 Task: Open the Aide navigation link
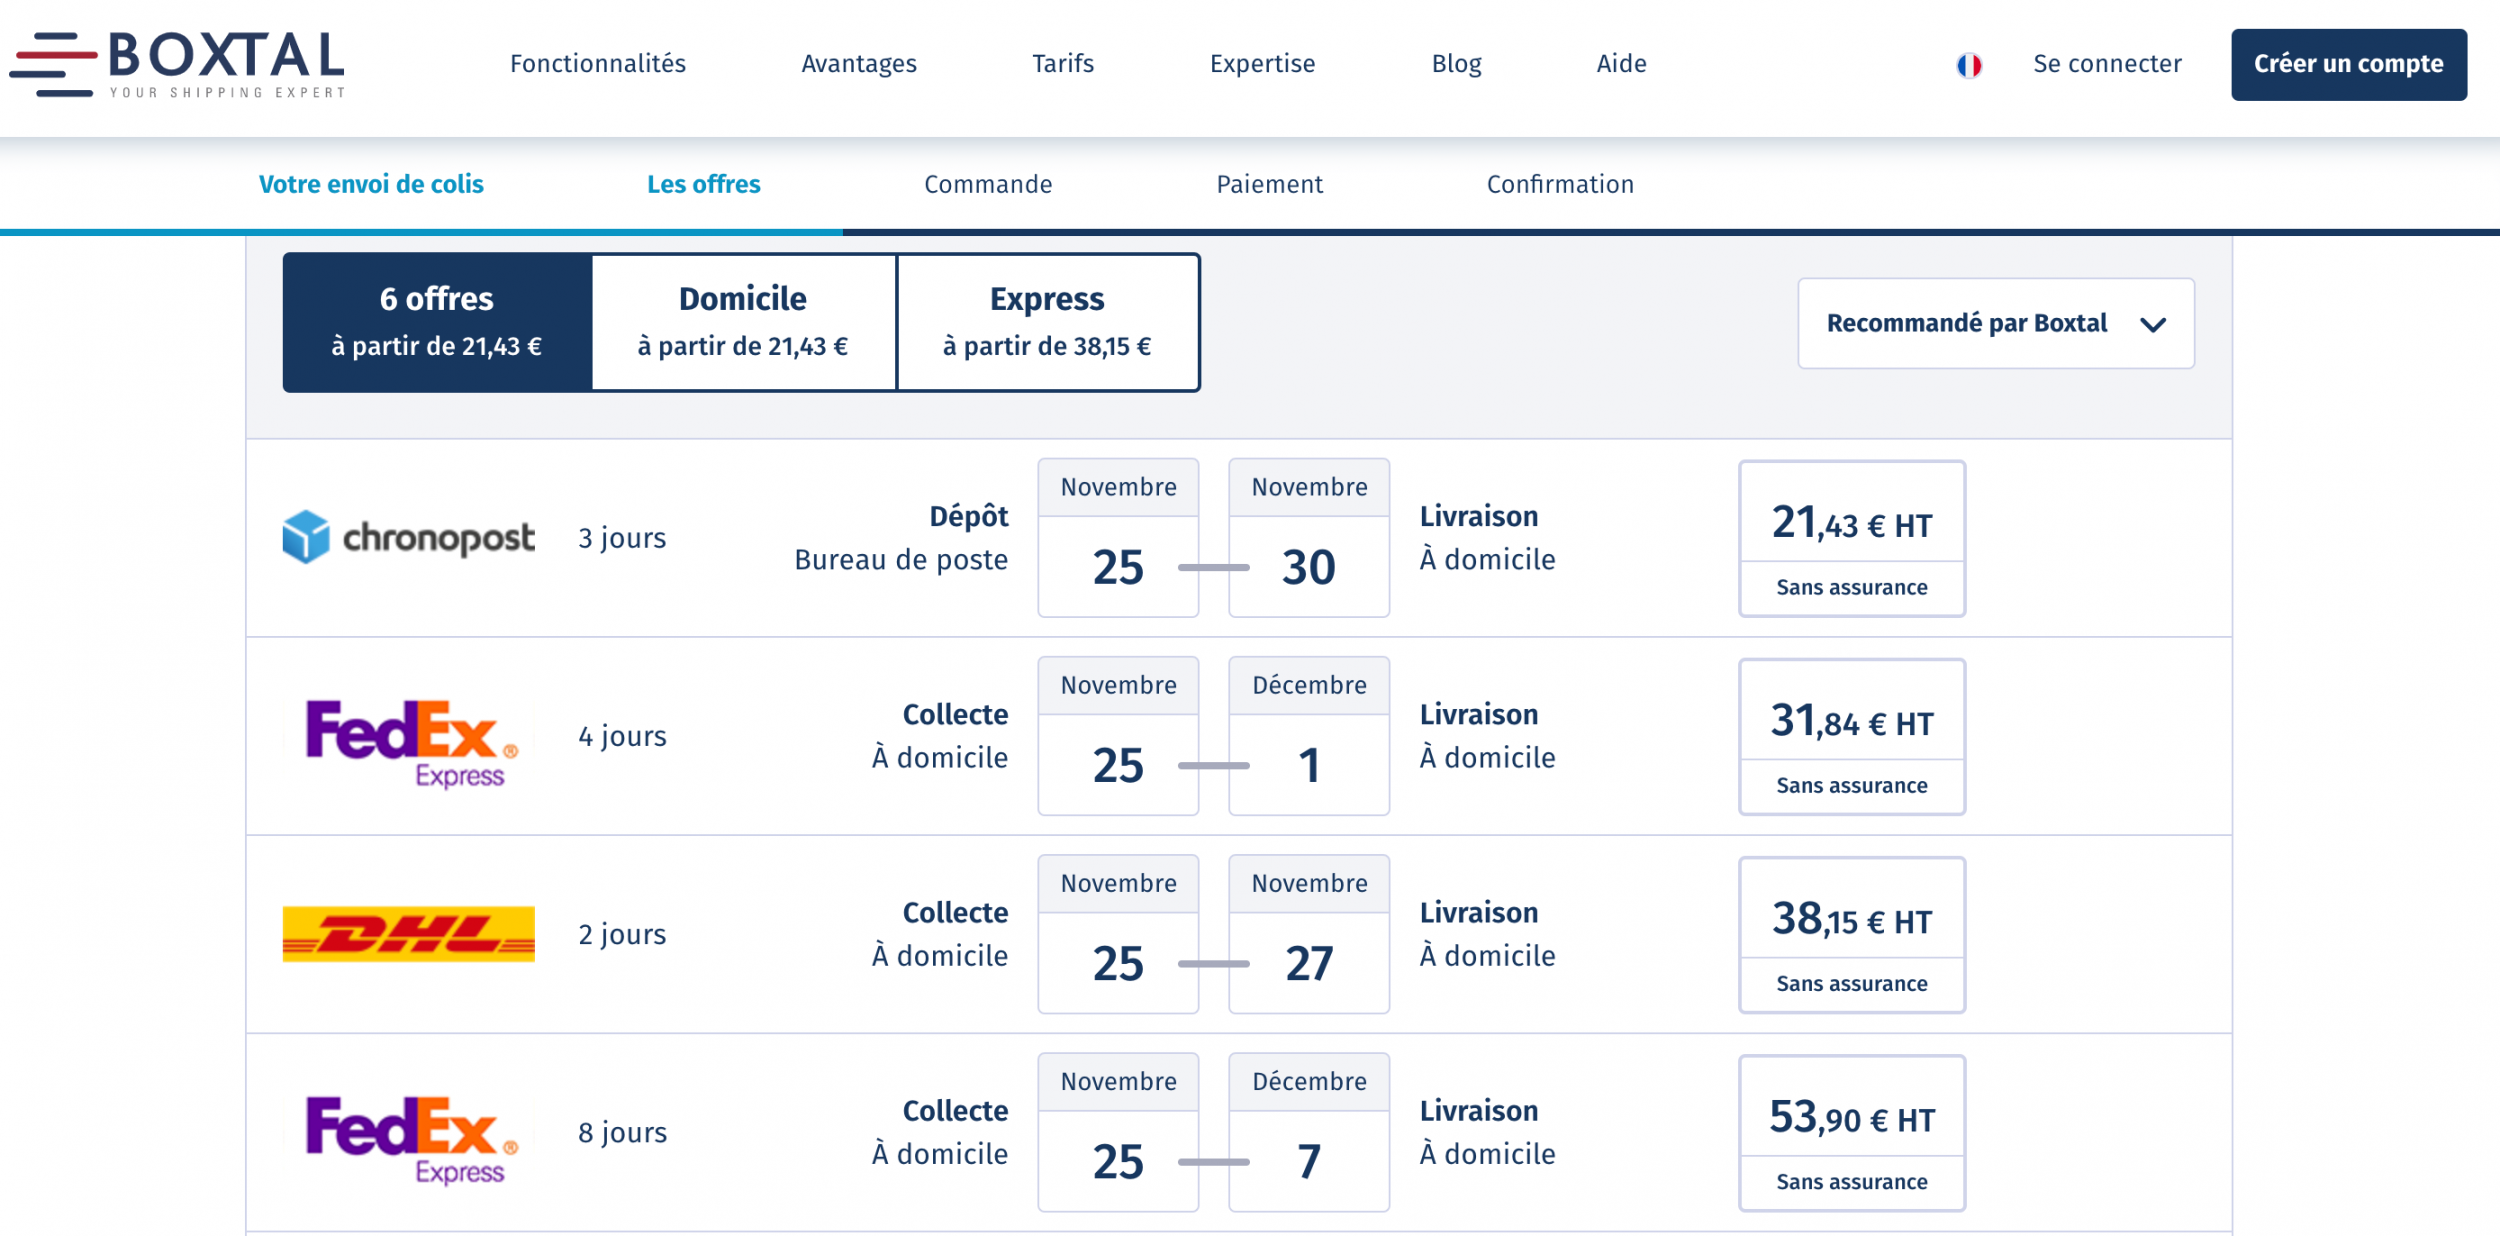(x=1621, y=64)
